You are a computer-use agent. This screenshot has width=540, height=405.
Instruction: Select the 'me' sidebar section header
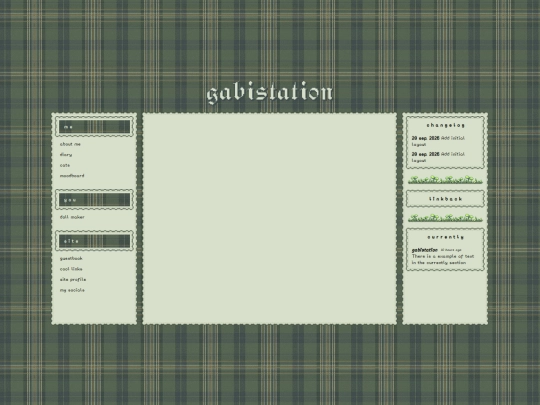coord(94,127)
